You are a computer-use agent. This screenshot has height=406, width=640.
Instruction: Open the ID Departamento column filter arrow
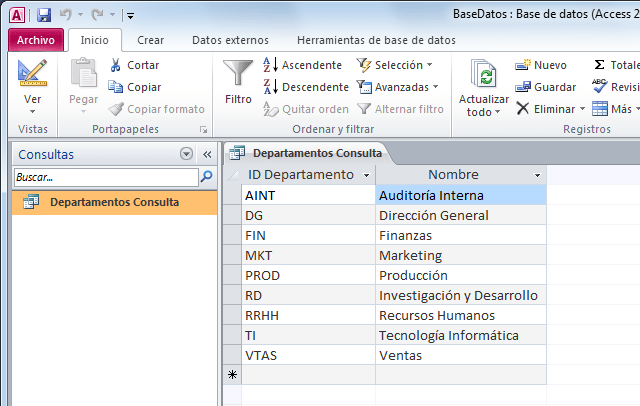point(367,175)
